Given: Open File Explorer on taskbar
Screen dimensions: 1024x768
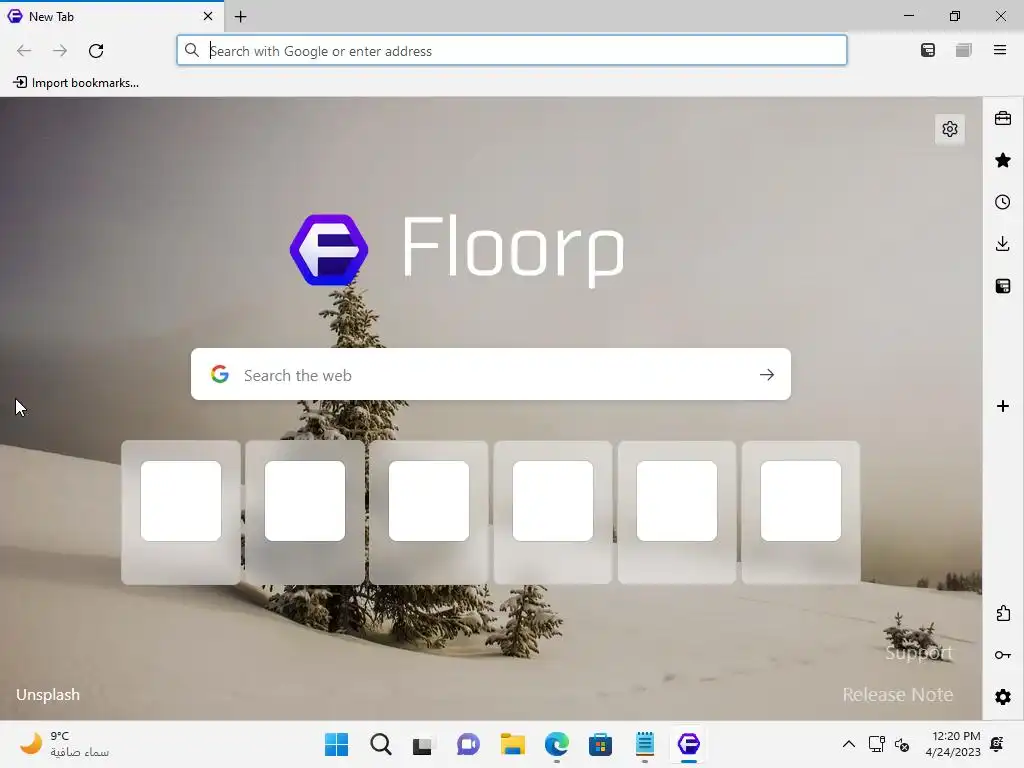Looking at the screenshot, I should [x=513, y=744].
